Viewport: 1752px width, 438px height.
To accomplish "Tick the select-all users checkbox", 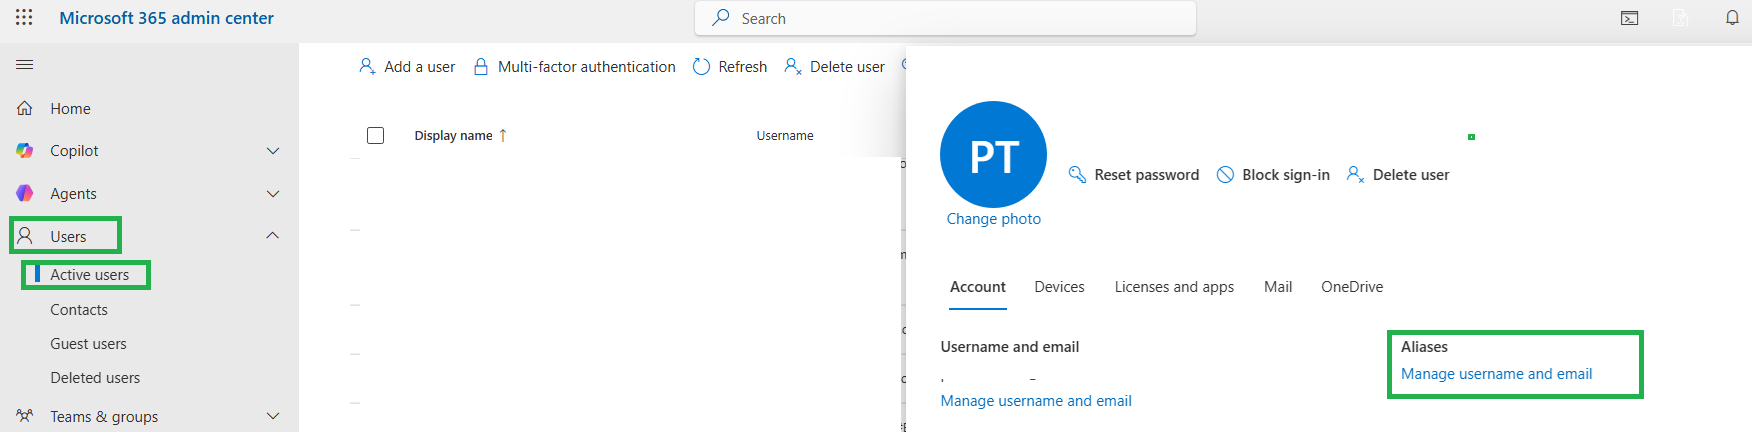I will pos(375,135).
